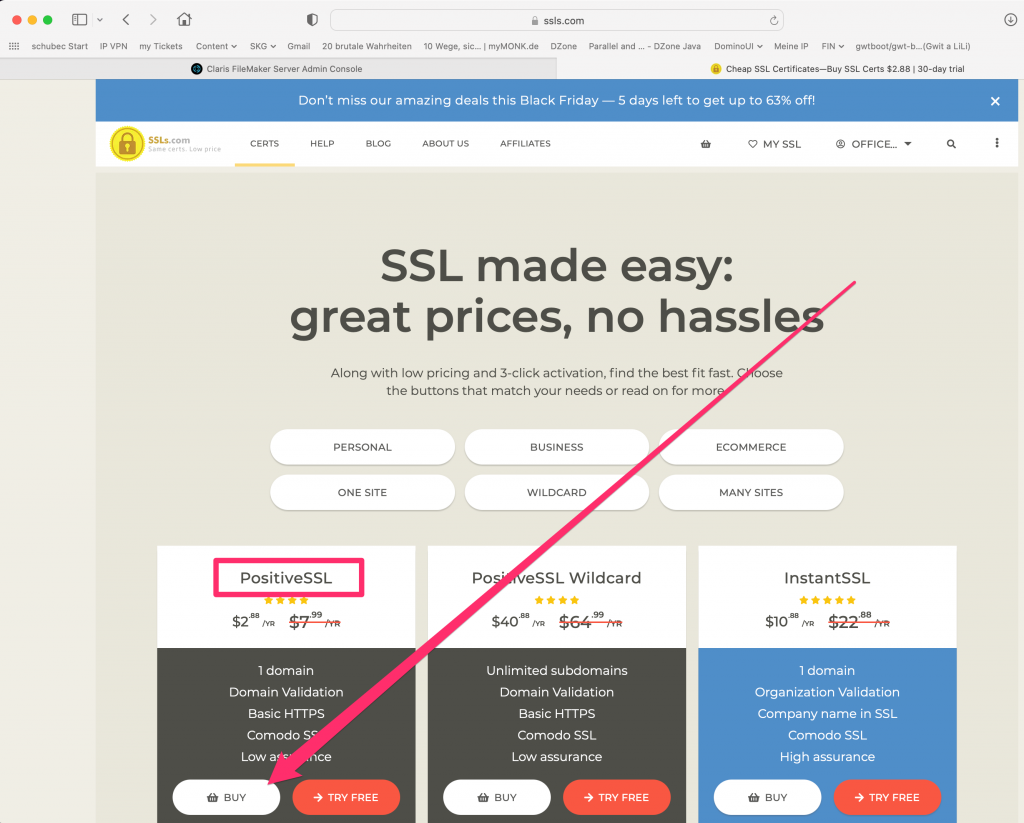Expand the Content bookmarks folder
This screenshot has width=1024, height=823.
tap(216, 46)
